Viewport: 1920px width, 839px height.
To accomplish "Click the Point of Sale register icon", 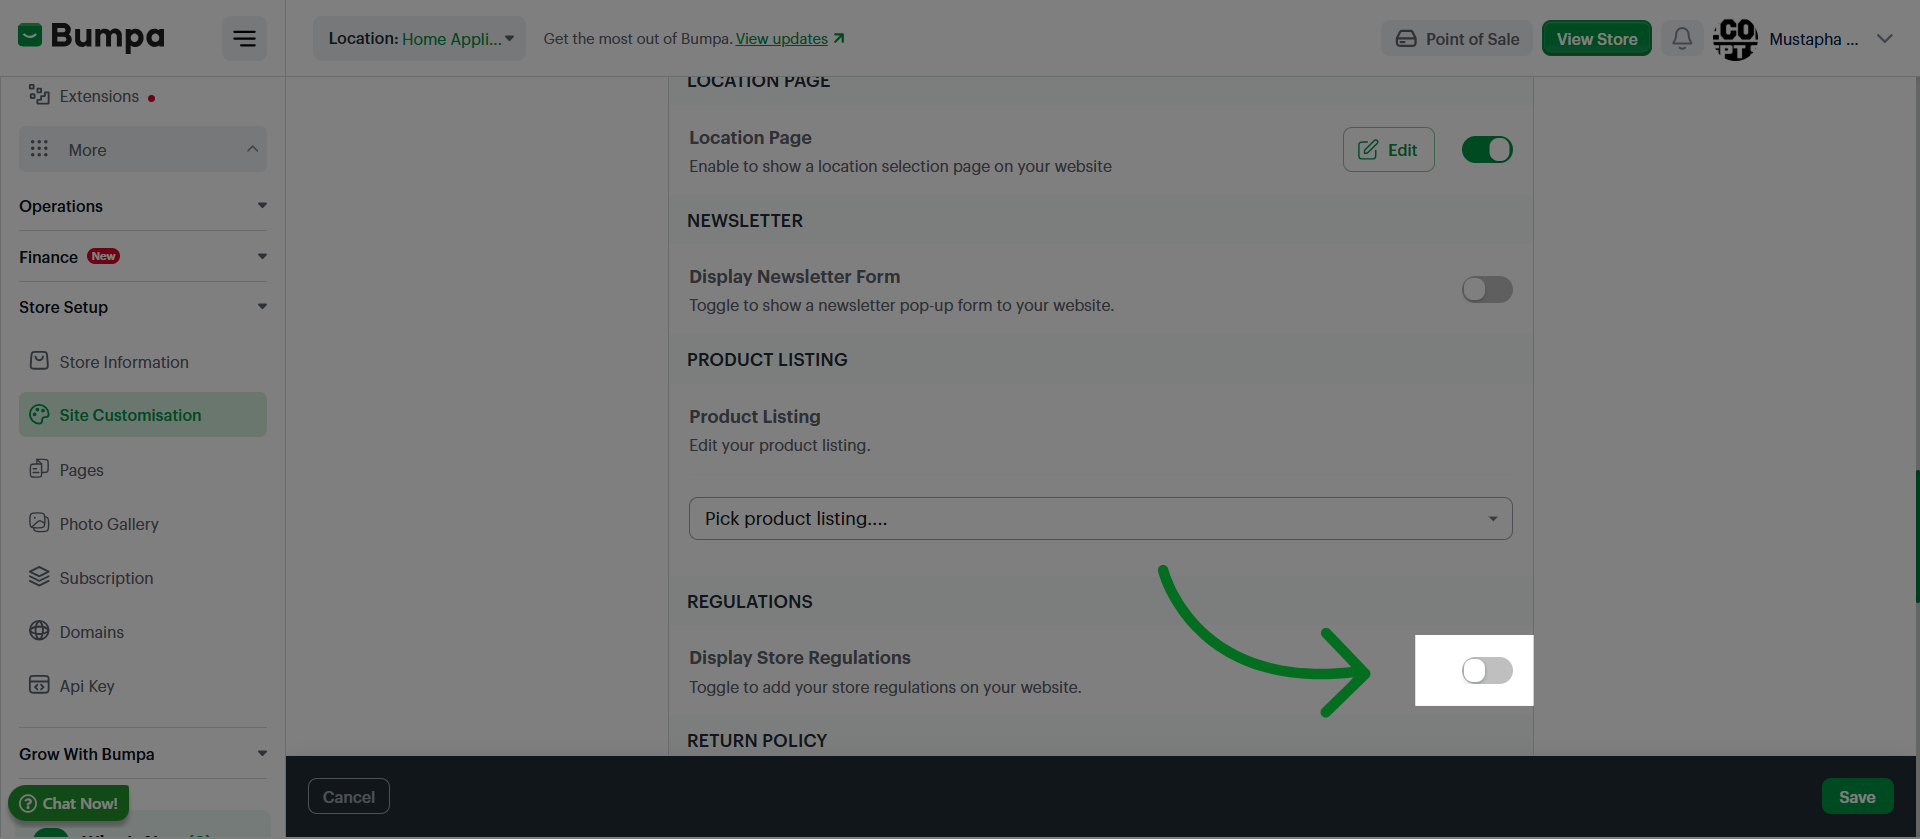I will 1406,39.
